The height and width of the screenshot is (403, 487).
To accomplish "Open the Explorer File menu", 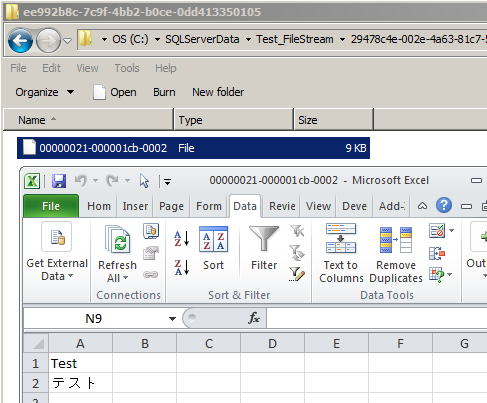I will [x=18, y=68].
